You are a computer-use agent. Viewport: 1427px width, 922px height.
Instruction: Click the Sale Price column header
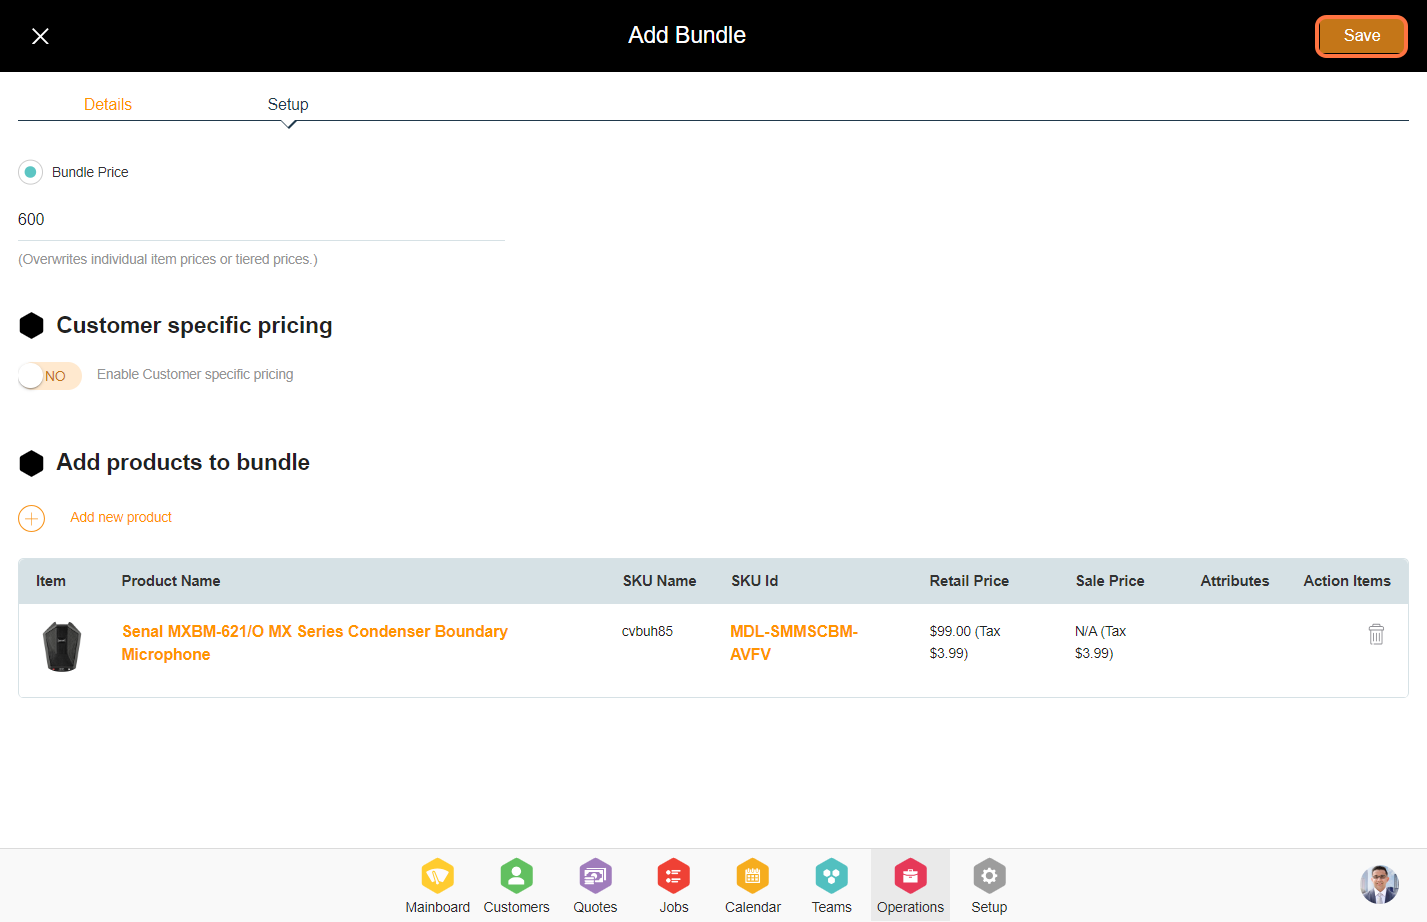pyautogui.click(x=1110, y=581)
